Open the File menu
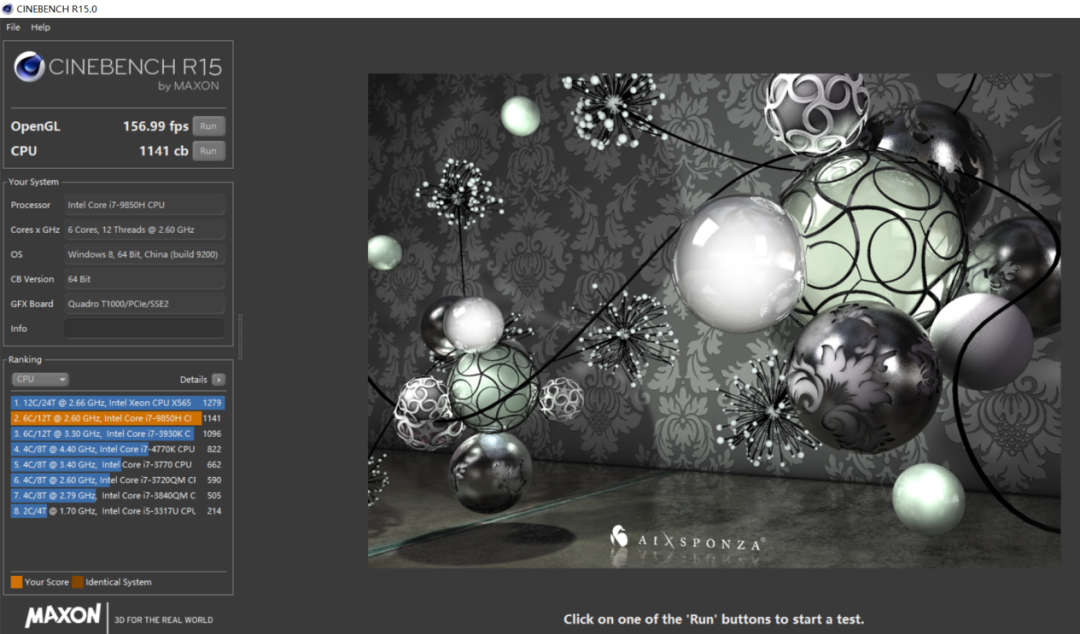1080x634 pixels. pos(13,28)
